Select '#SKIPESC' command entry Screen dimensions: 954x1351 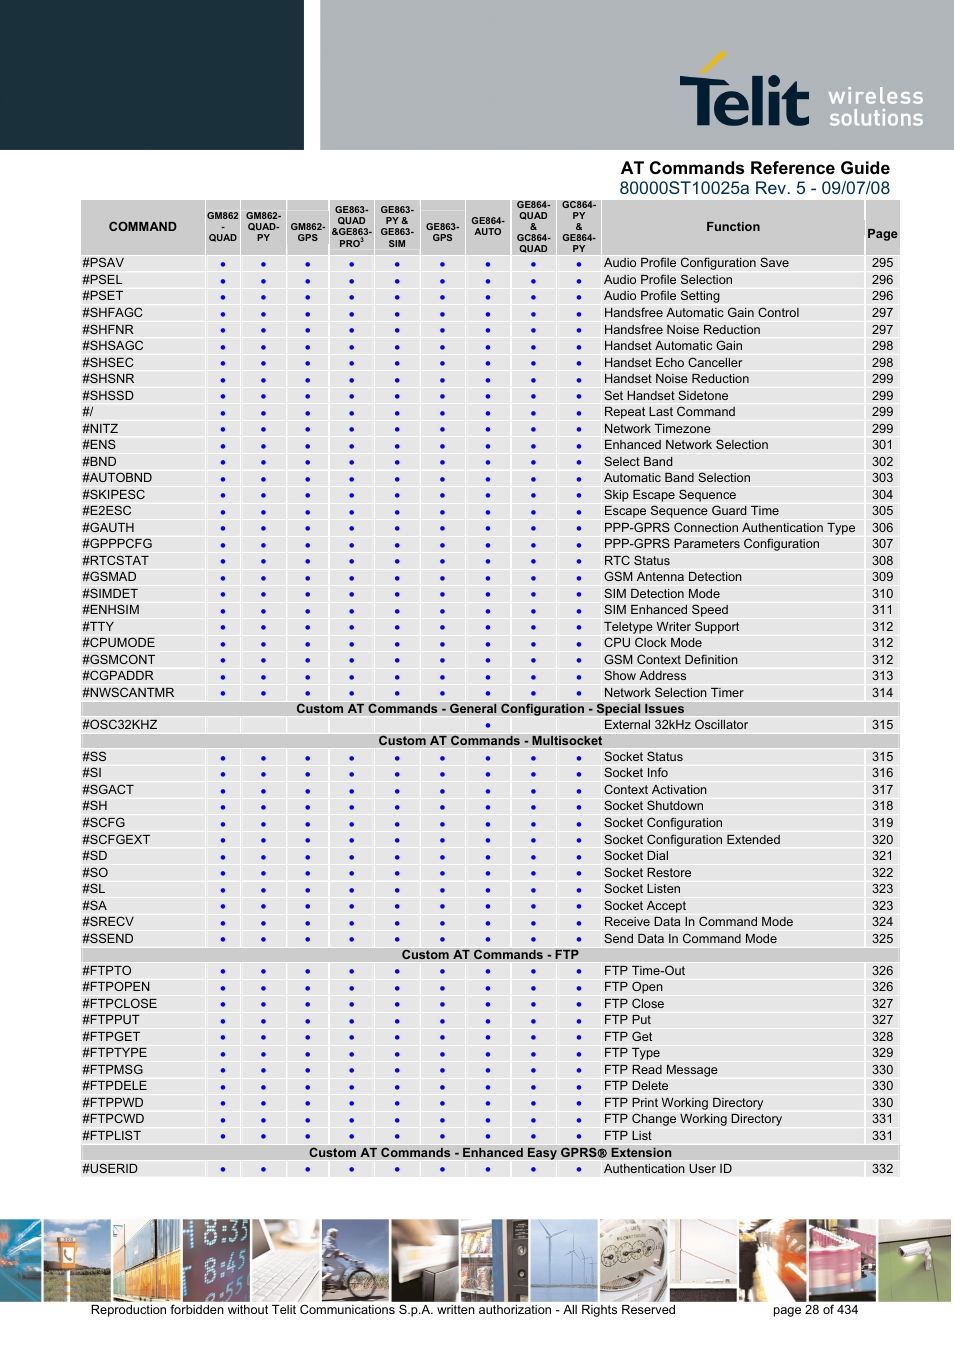tap(114, 495)
